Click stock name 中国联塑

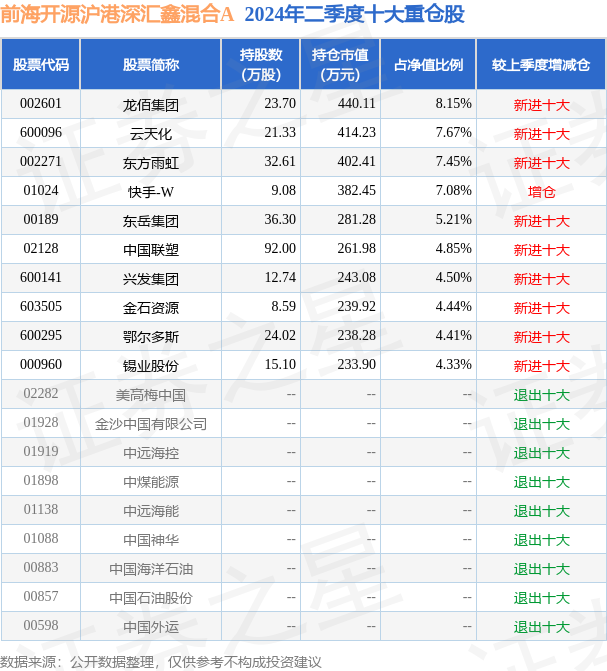tap(151, 250)
